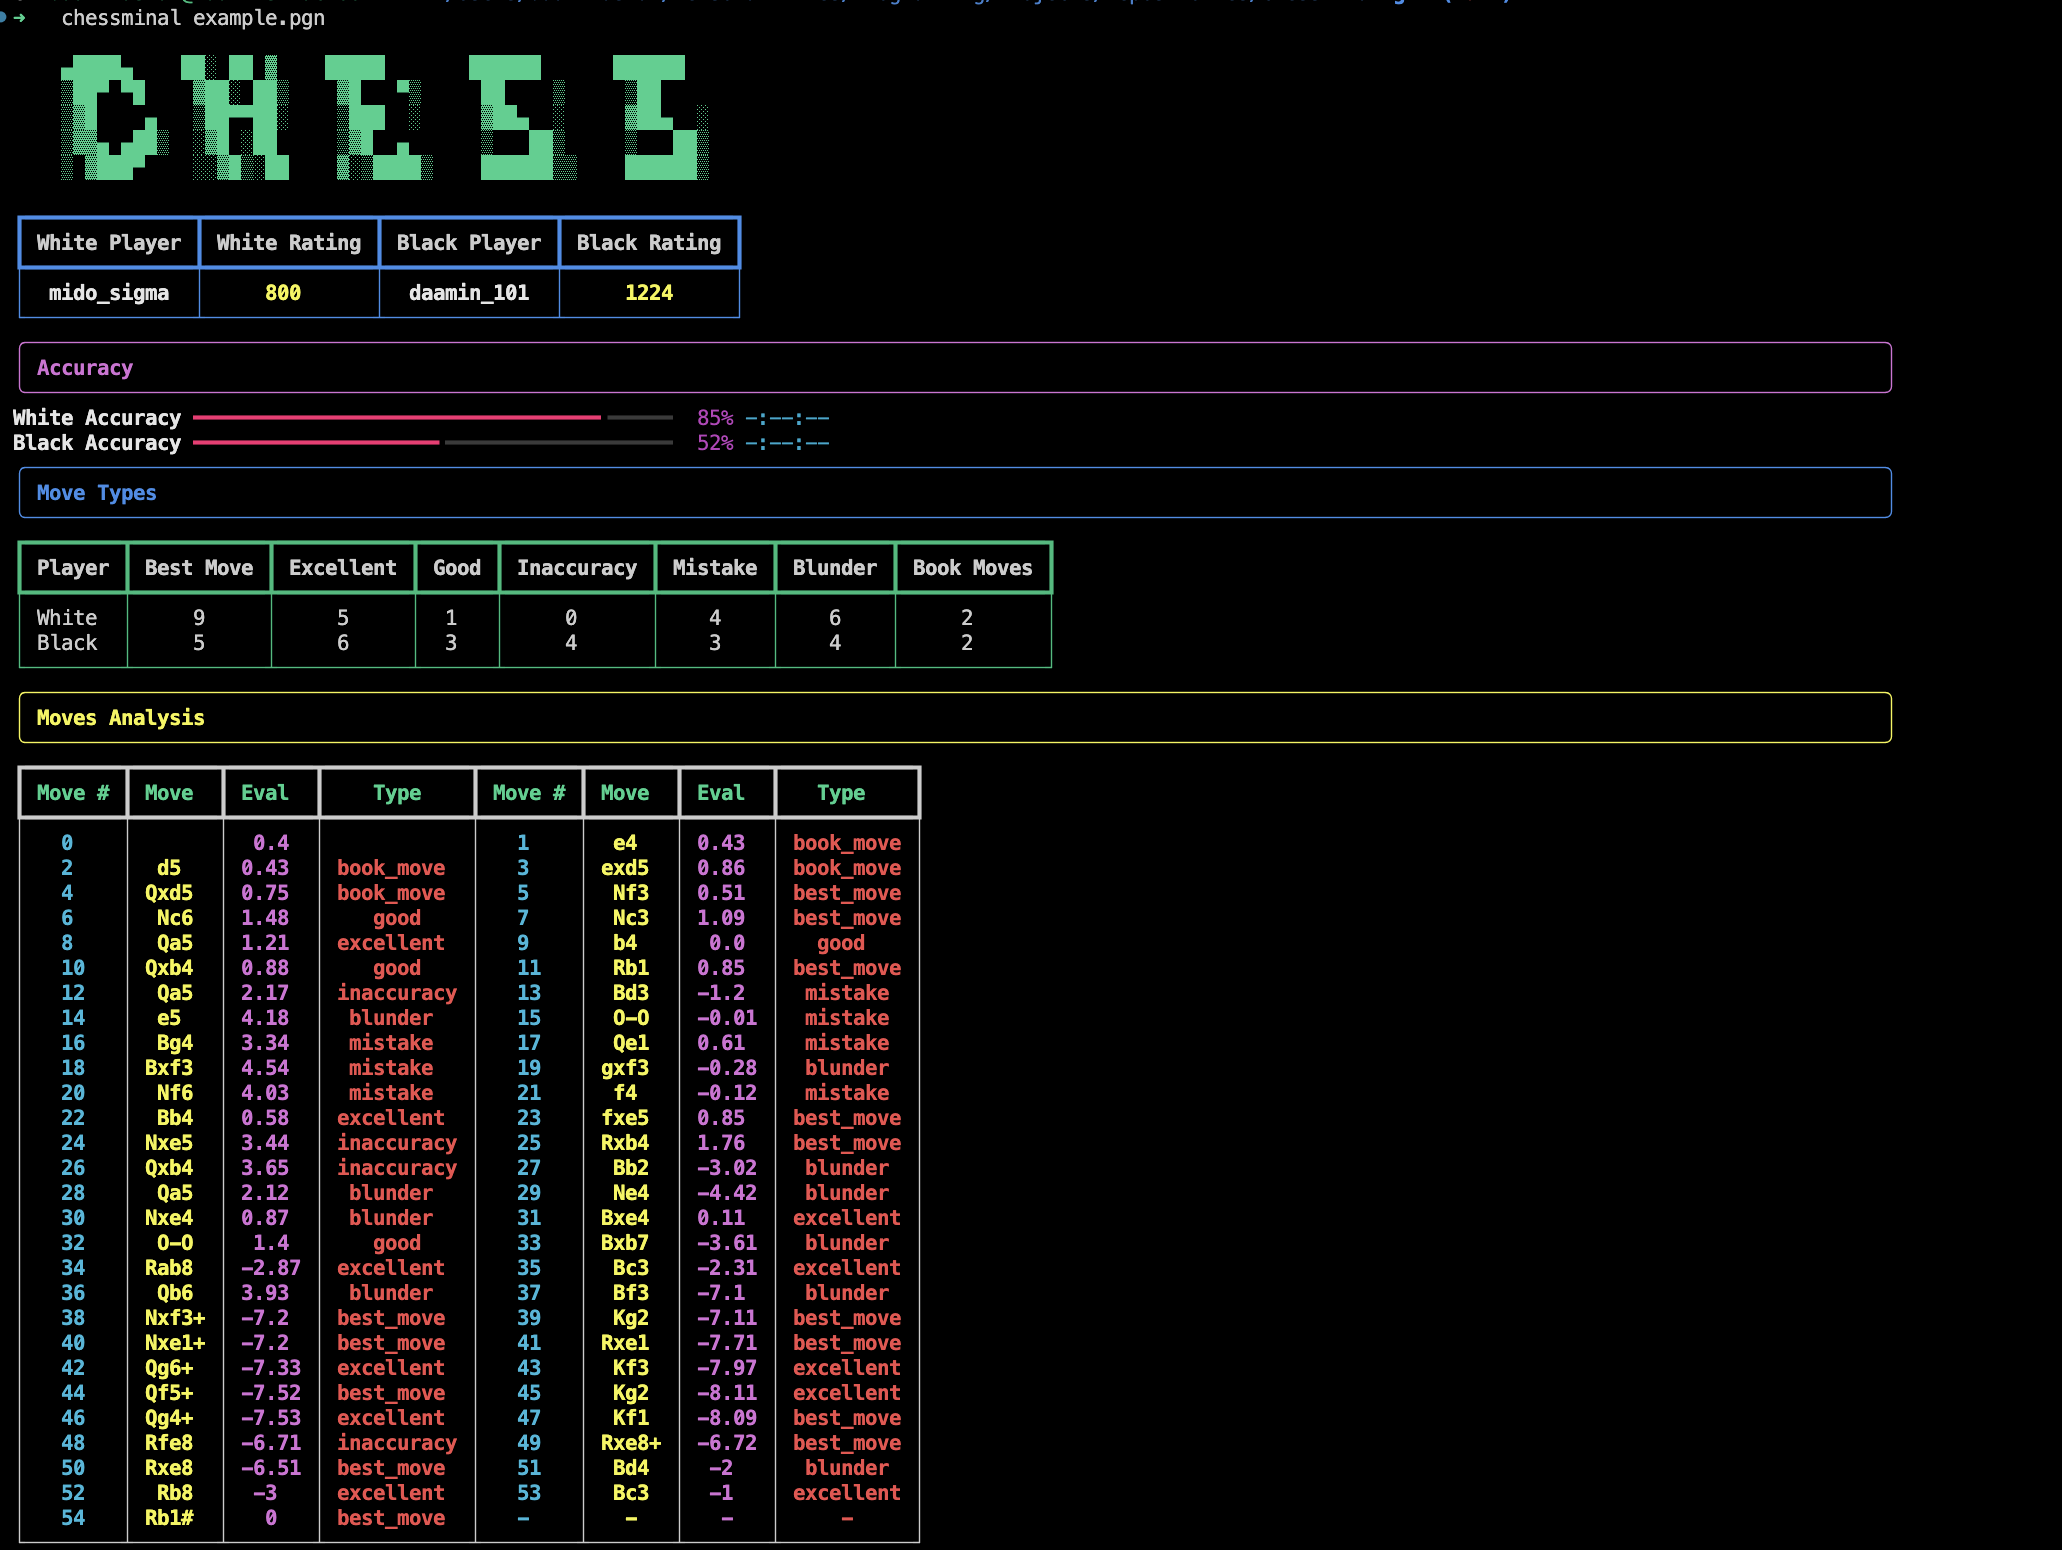The image size is (2062, 1550).
Task: Click the Rab8 move cell
Action: tap(169, 1268)
